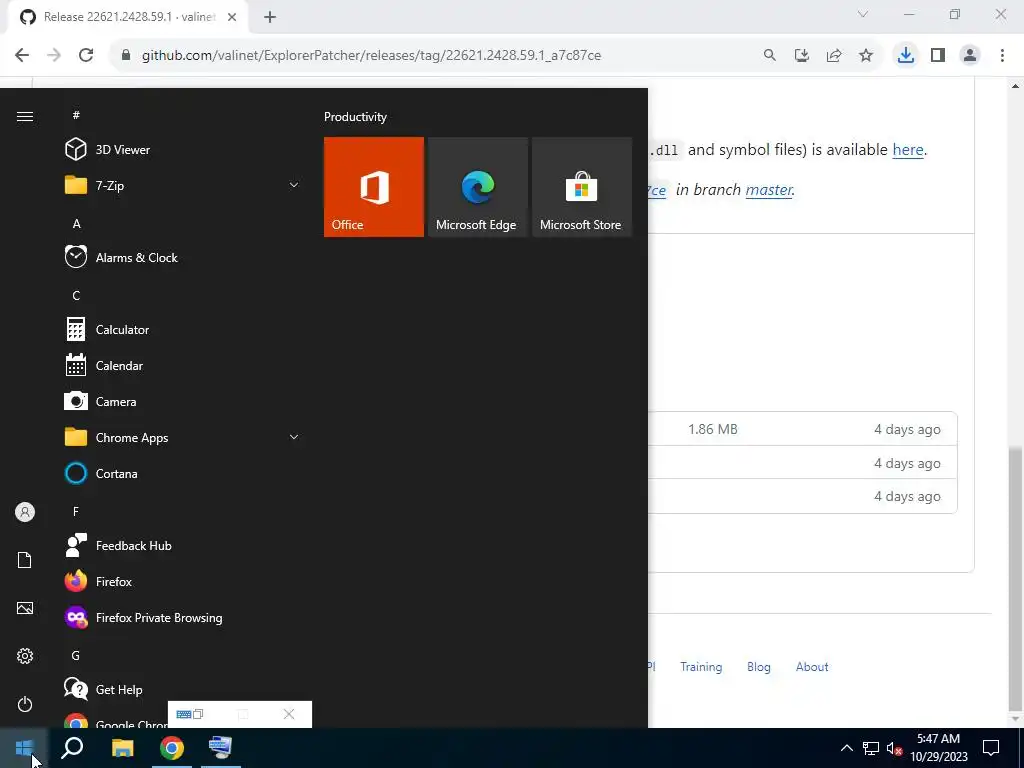Click the letter G group header

pos(76,656)
